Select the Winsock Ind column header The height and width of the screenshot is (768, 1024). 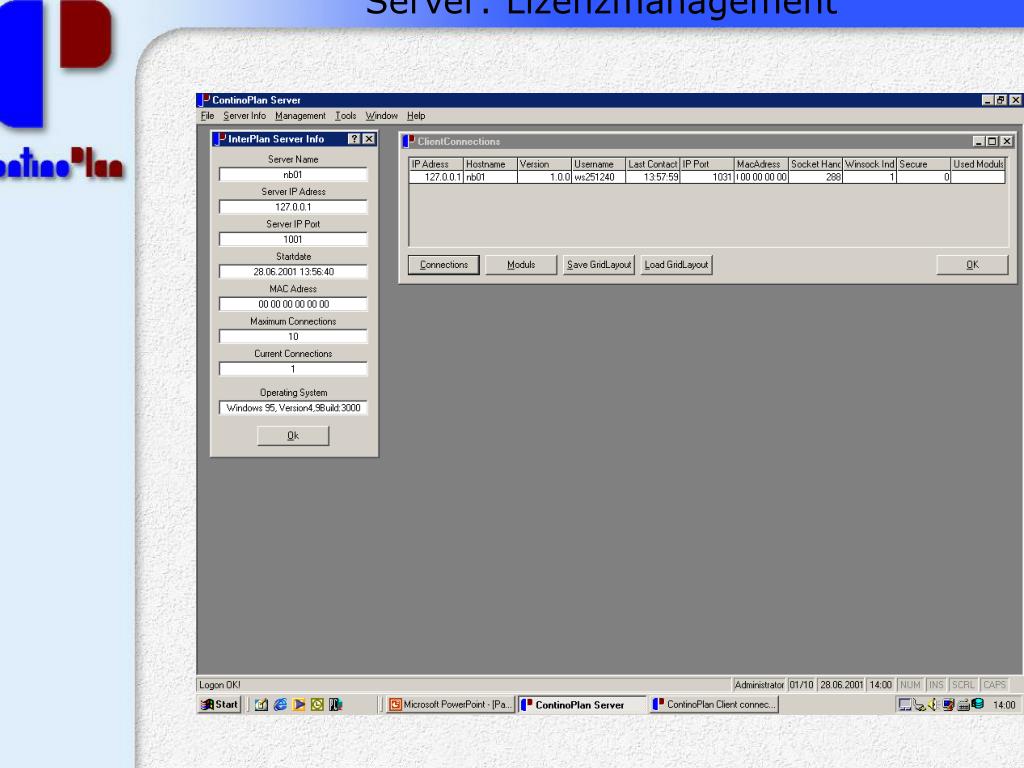click(869, 164)
